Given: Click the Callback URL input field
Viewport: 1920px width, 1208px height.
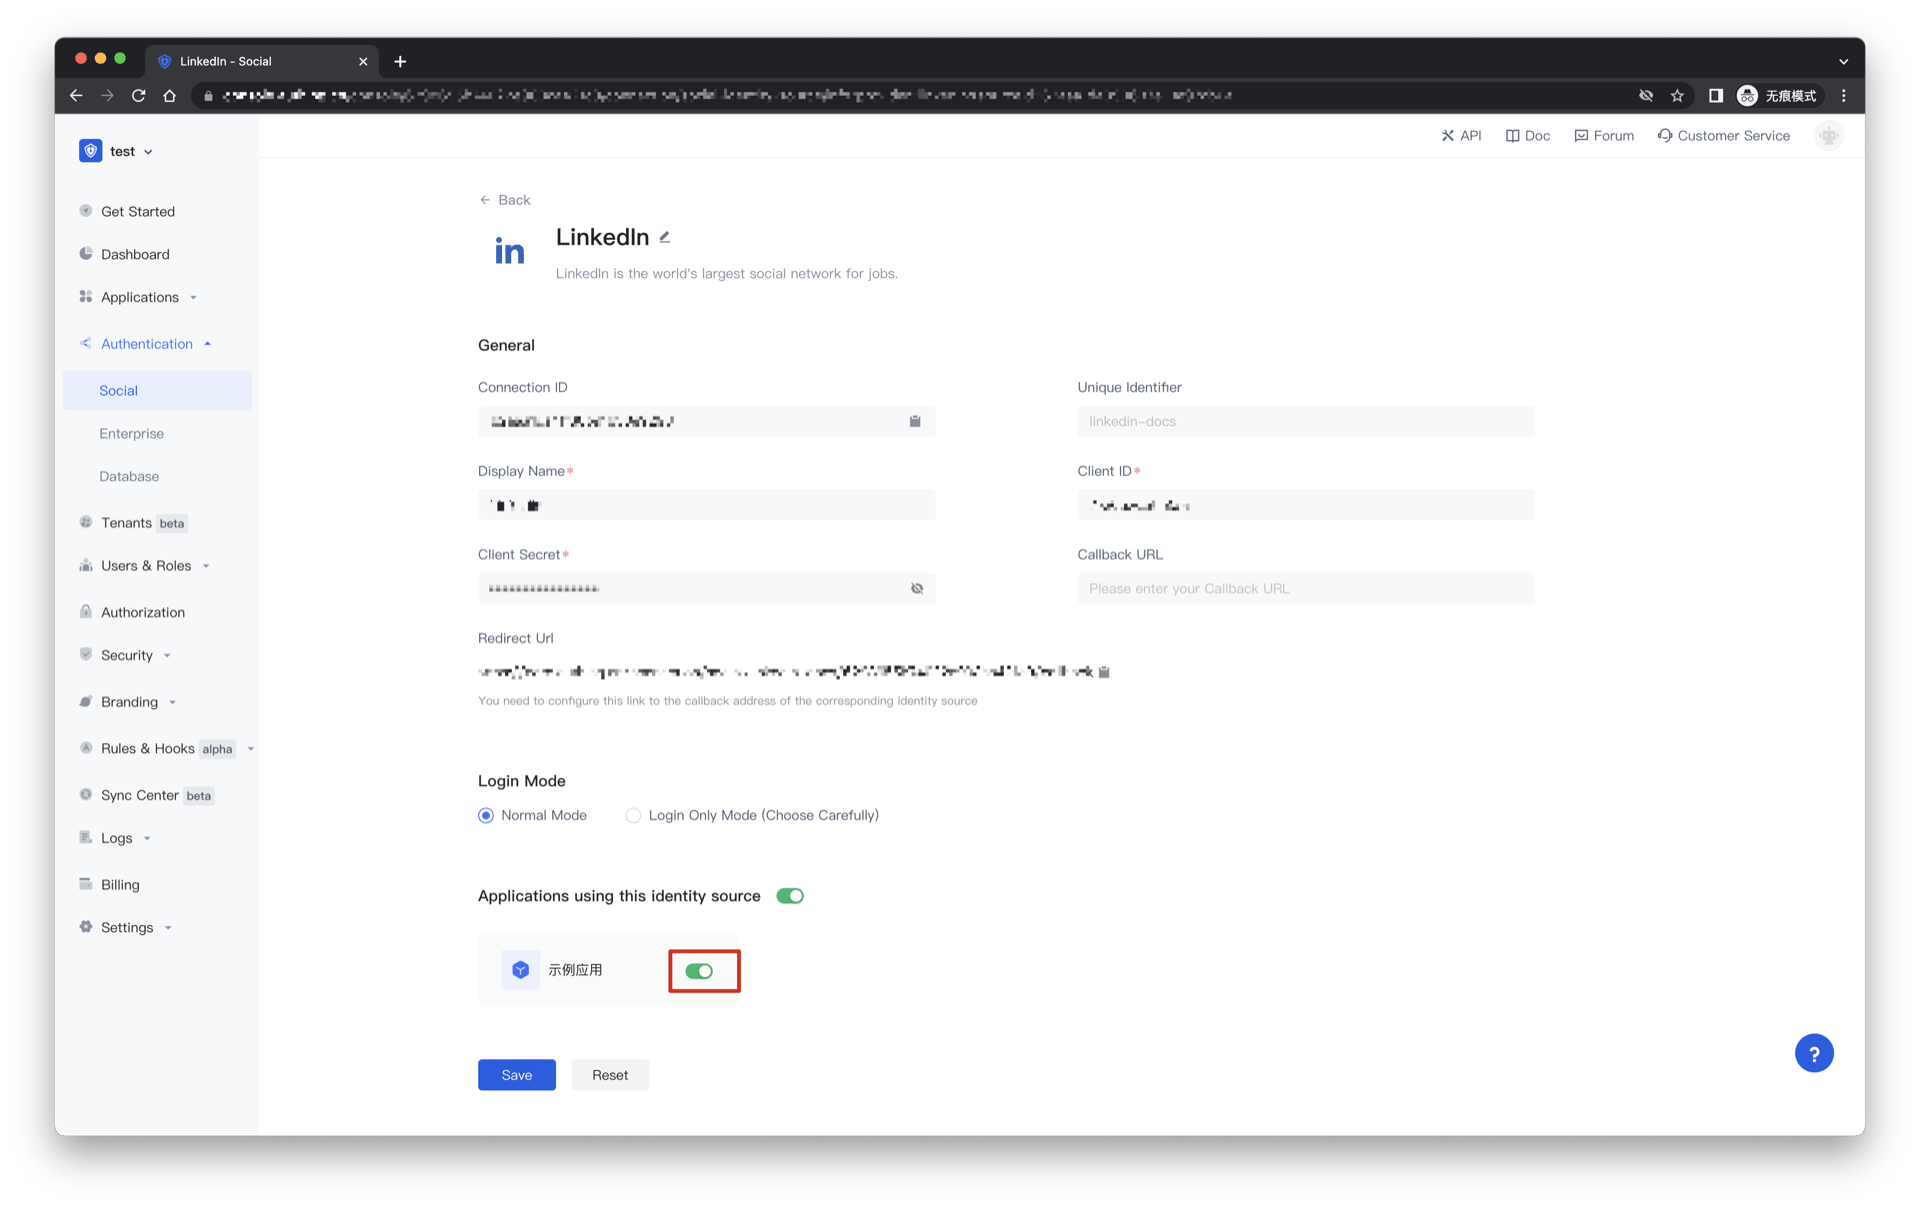Looking at the screenshot, I should [x=1304, y=588].
